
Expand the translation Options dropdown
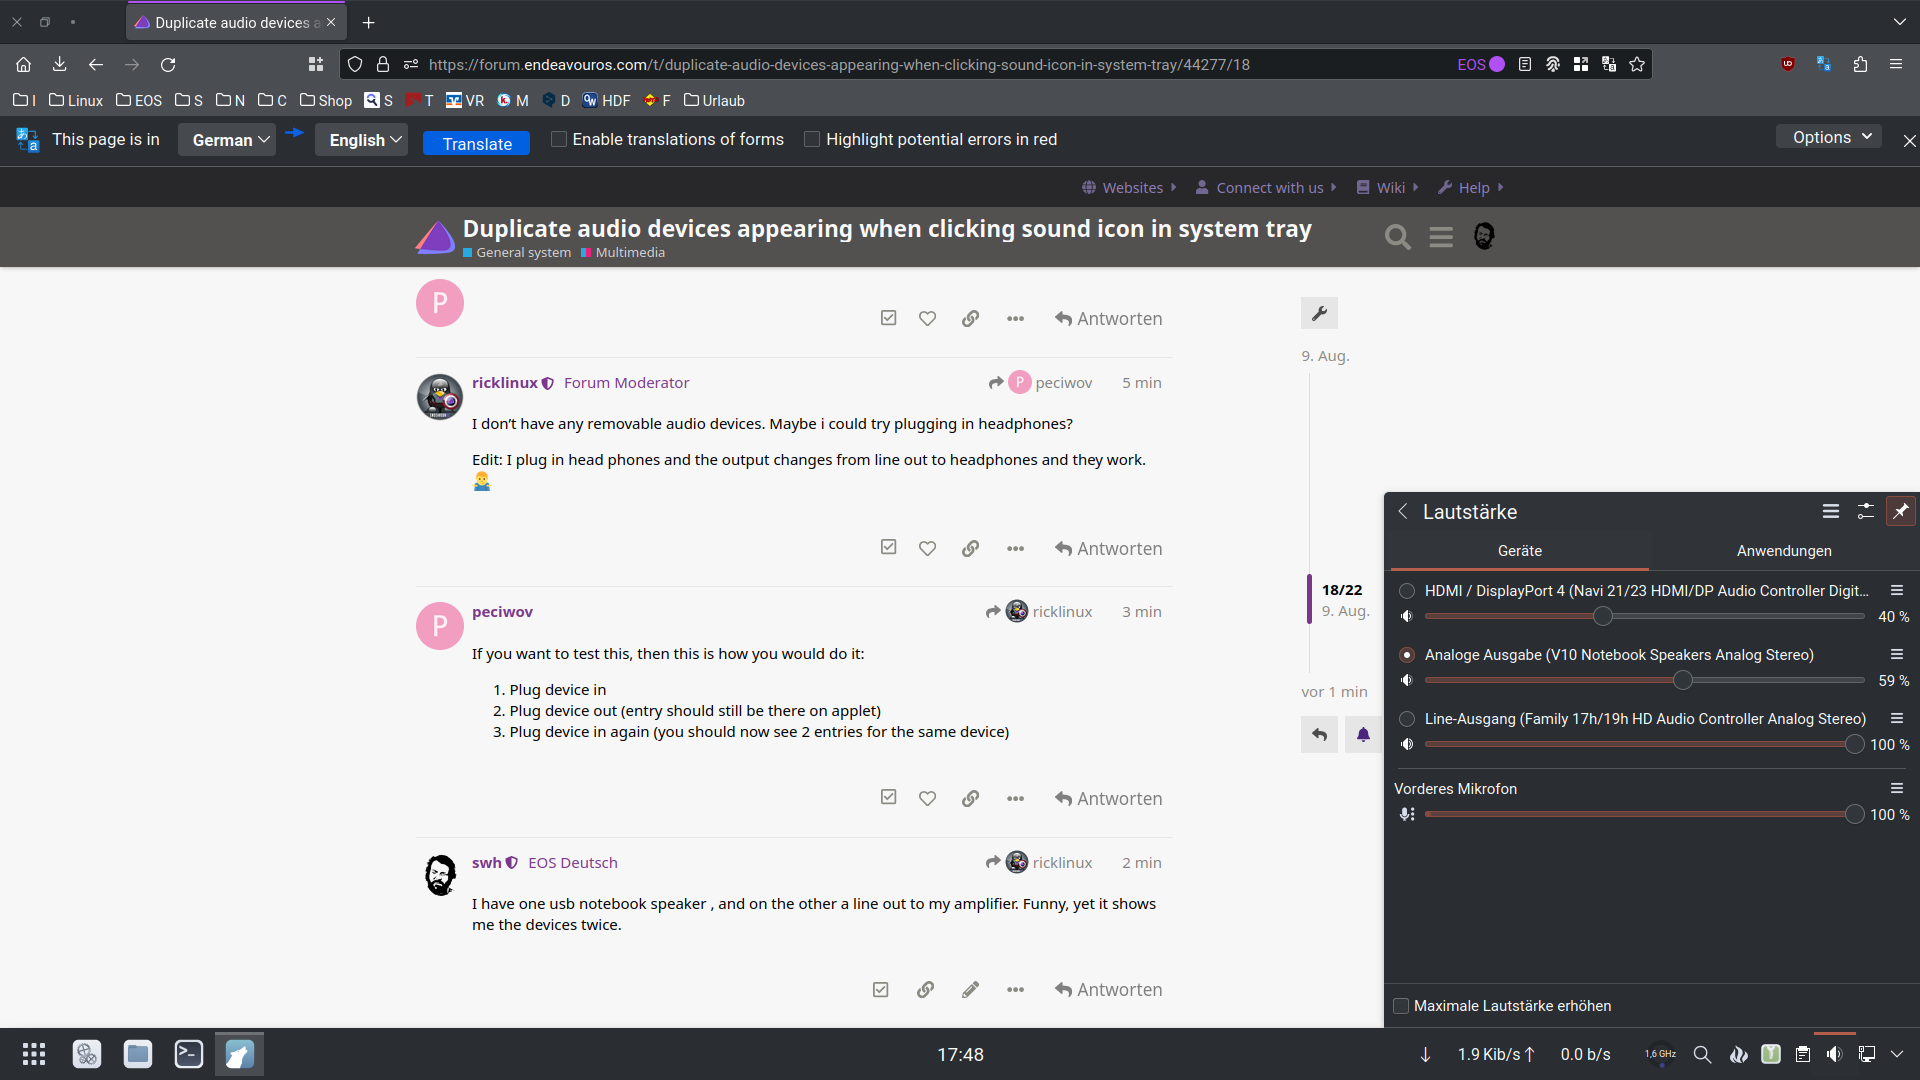tap(1830, 137)
